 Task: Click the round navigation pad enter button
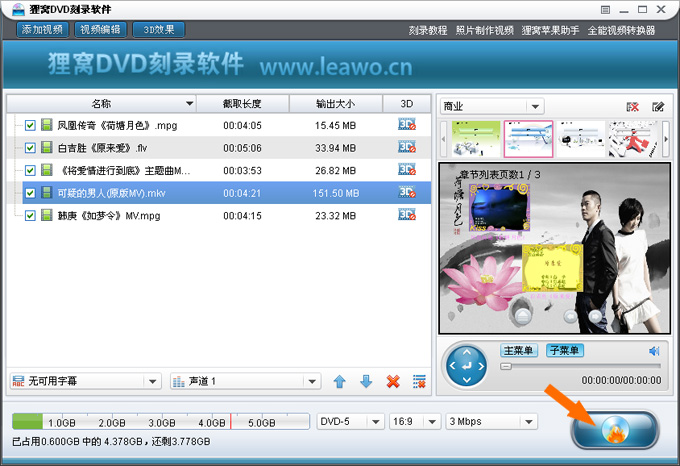(x=467, y=367)
